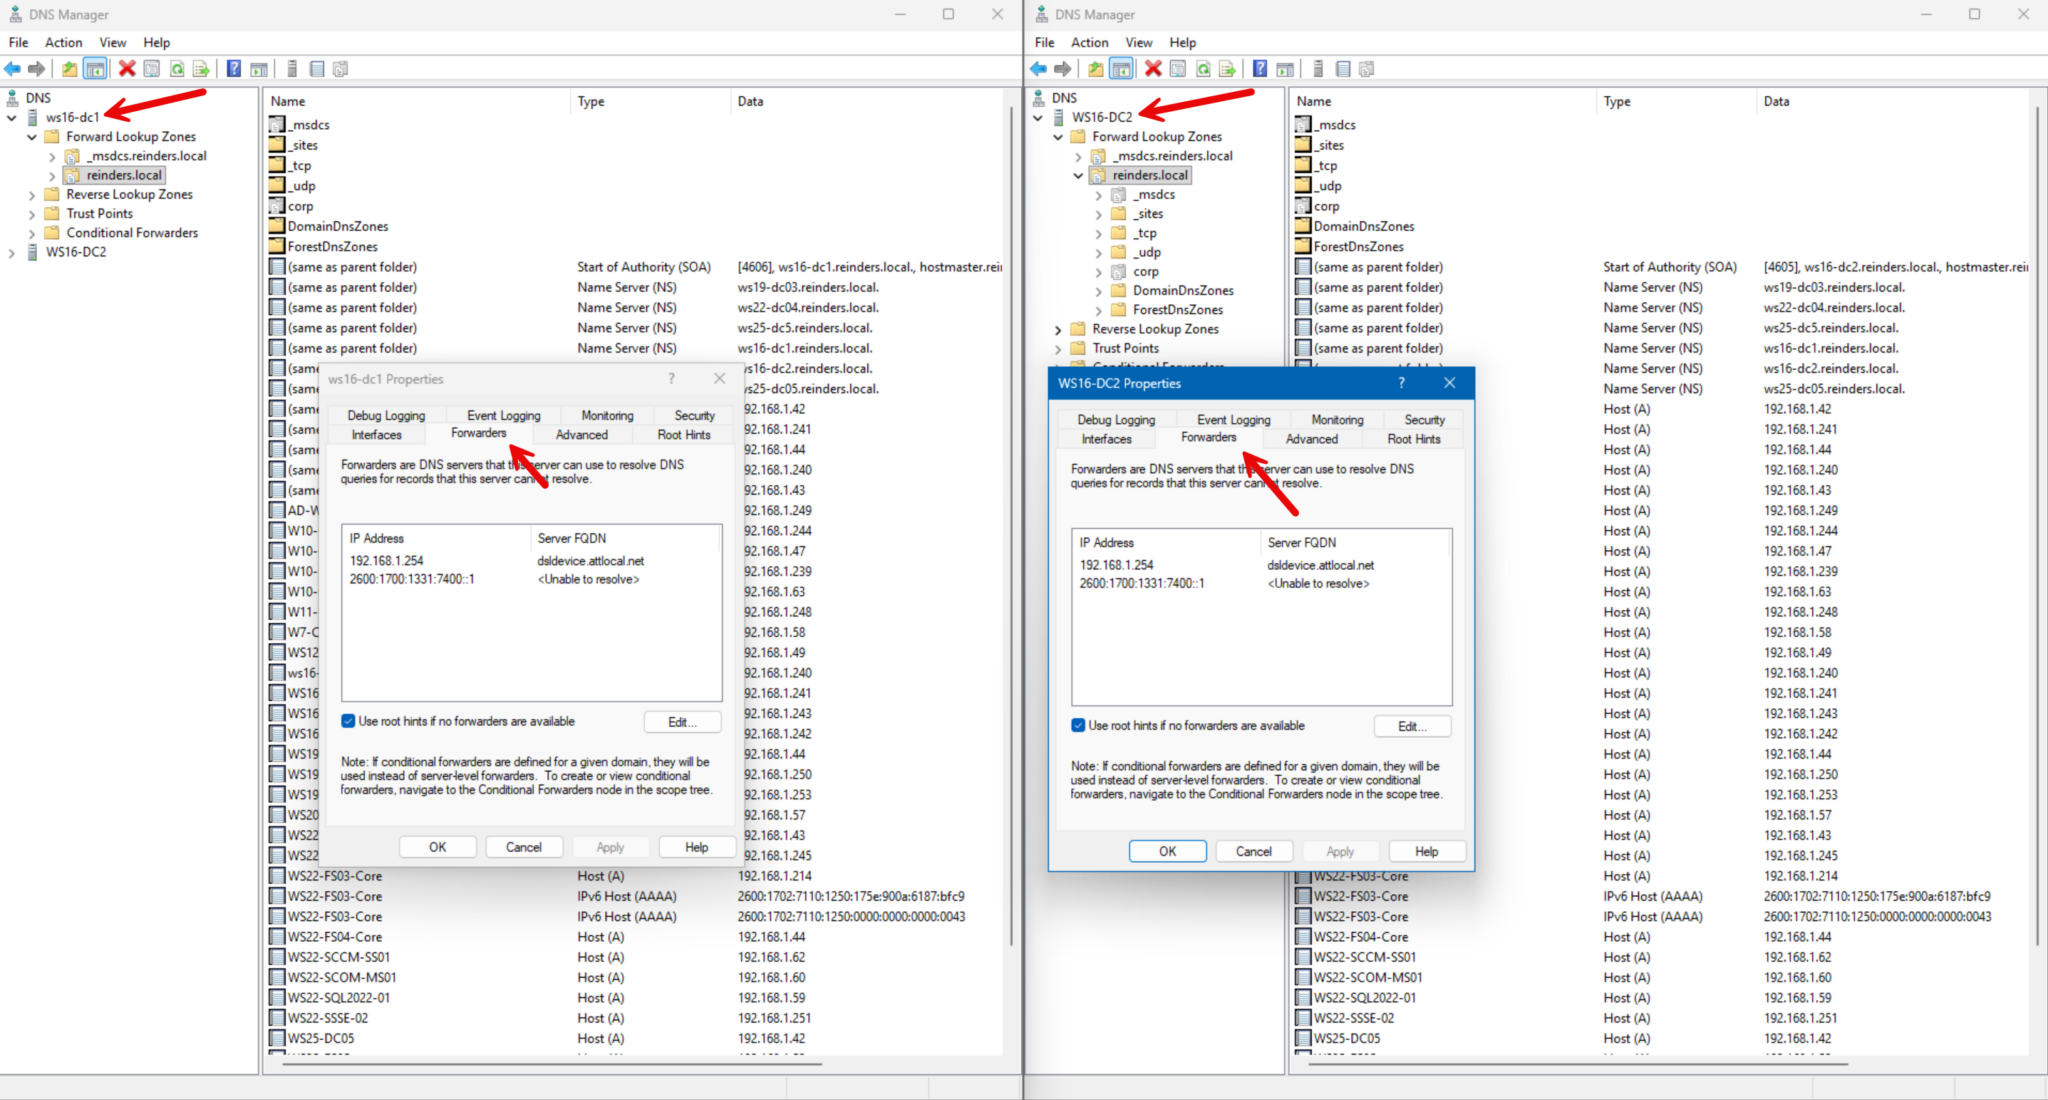The image size is (2048, 1100).
Task: Click Cancel in ws16-dc1 Properties dialog
Action: coord(523,847)
